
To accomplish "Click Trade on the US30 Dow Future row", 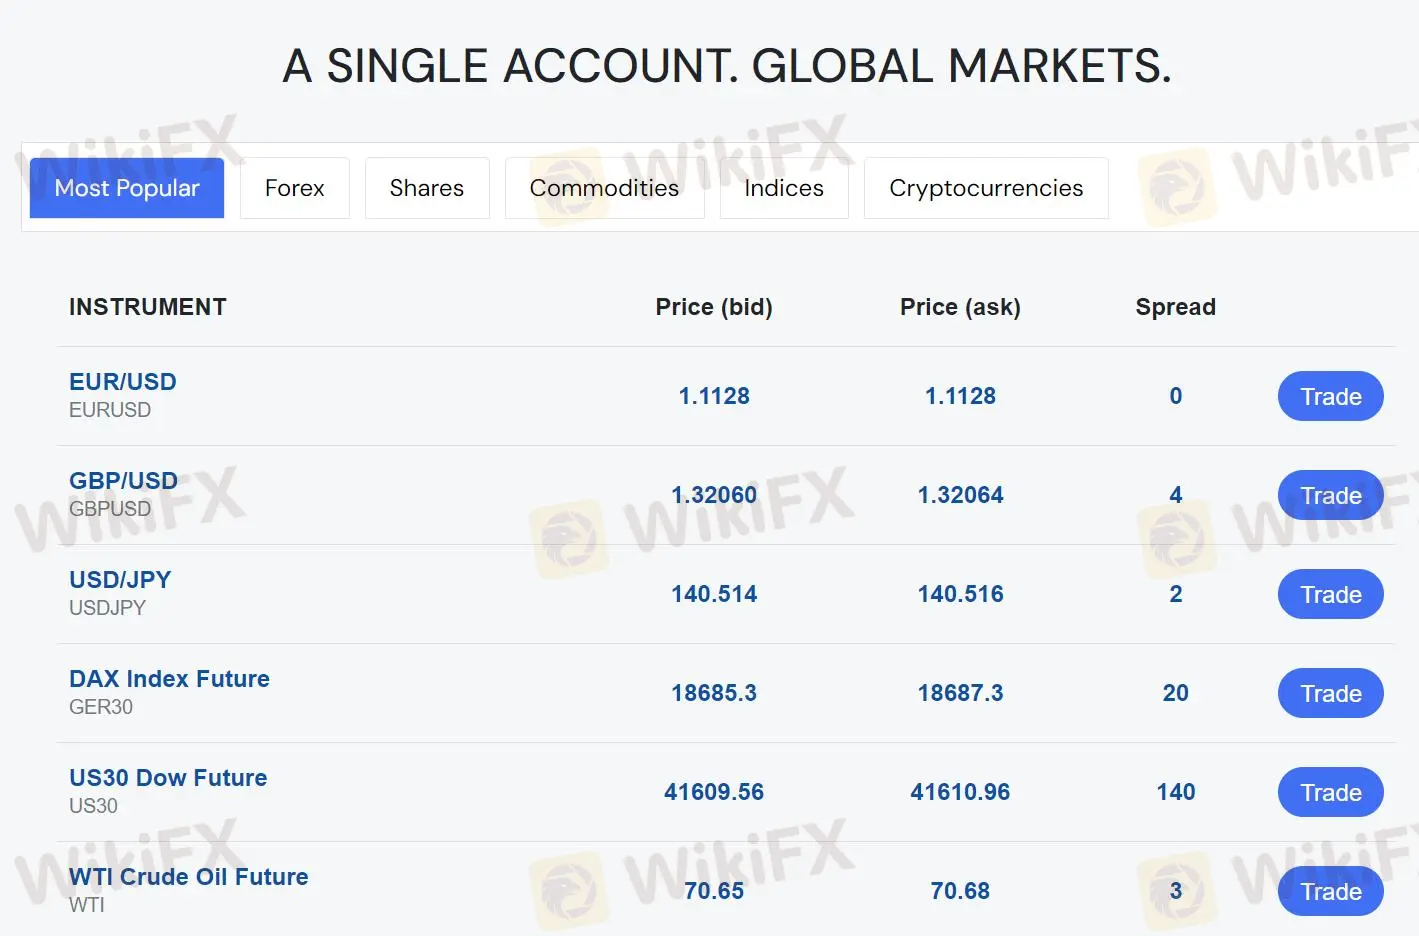I will tap(1330, 792).
